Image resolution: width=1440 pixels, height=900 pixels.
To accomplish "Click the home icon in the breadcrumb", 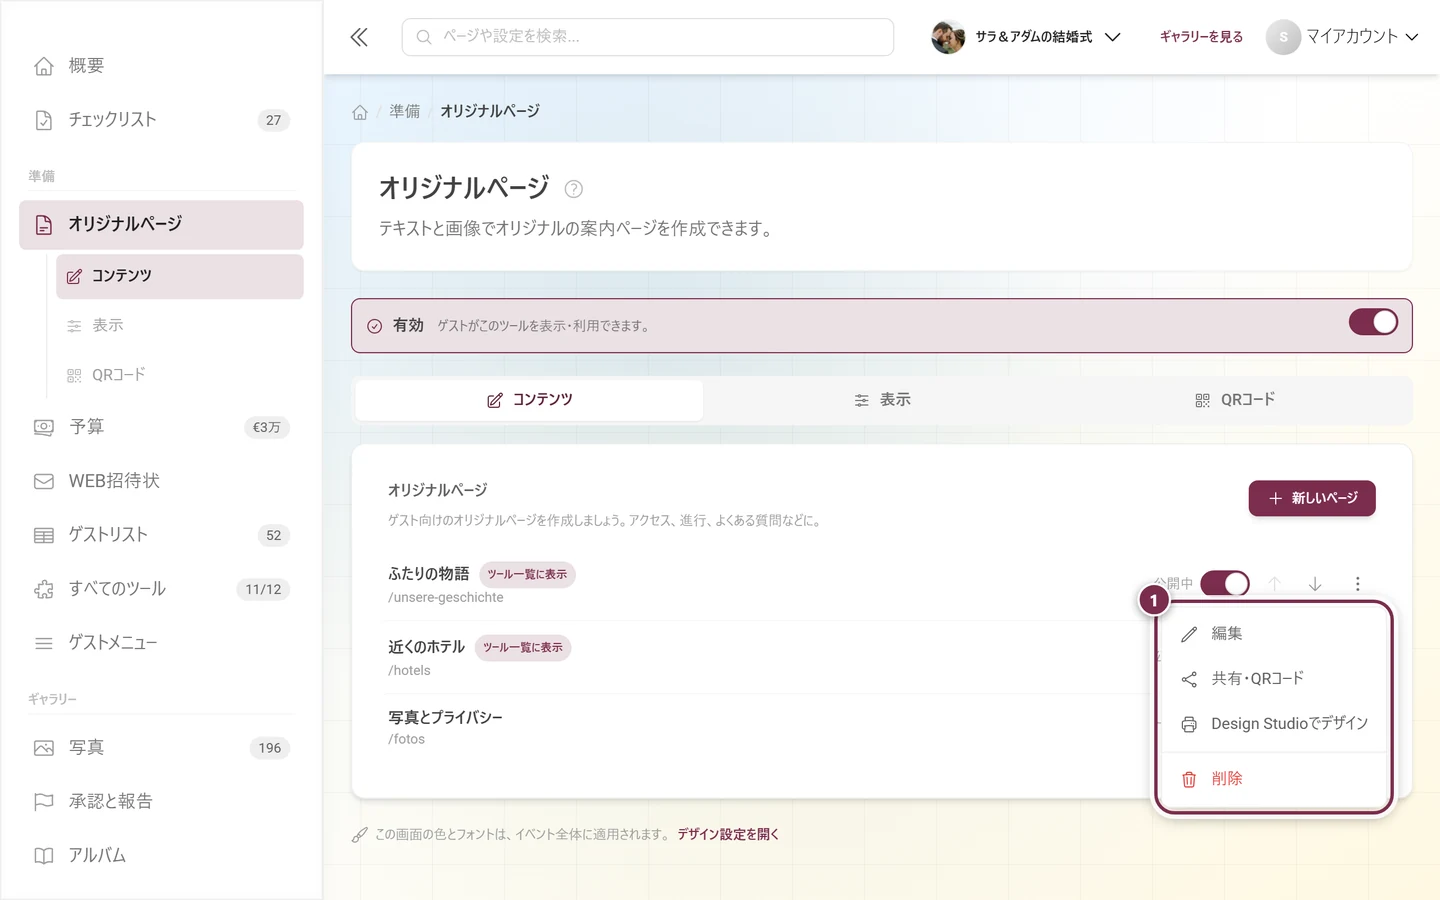I will pos(360,112).
